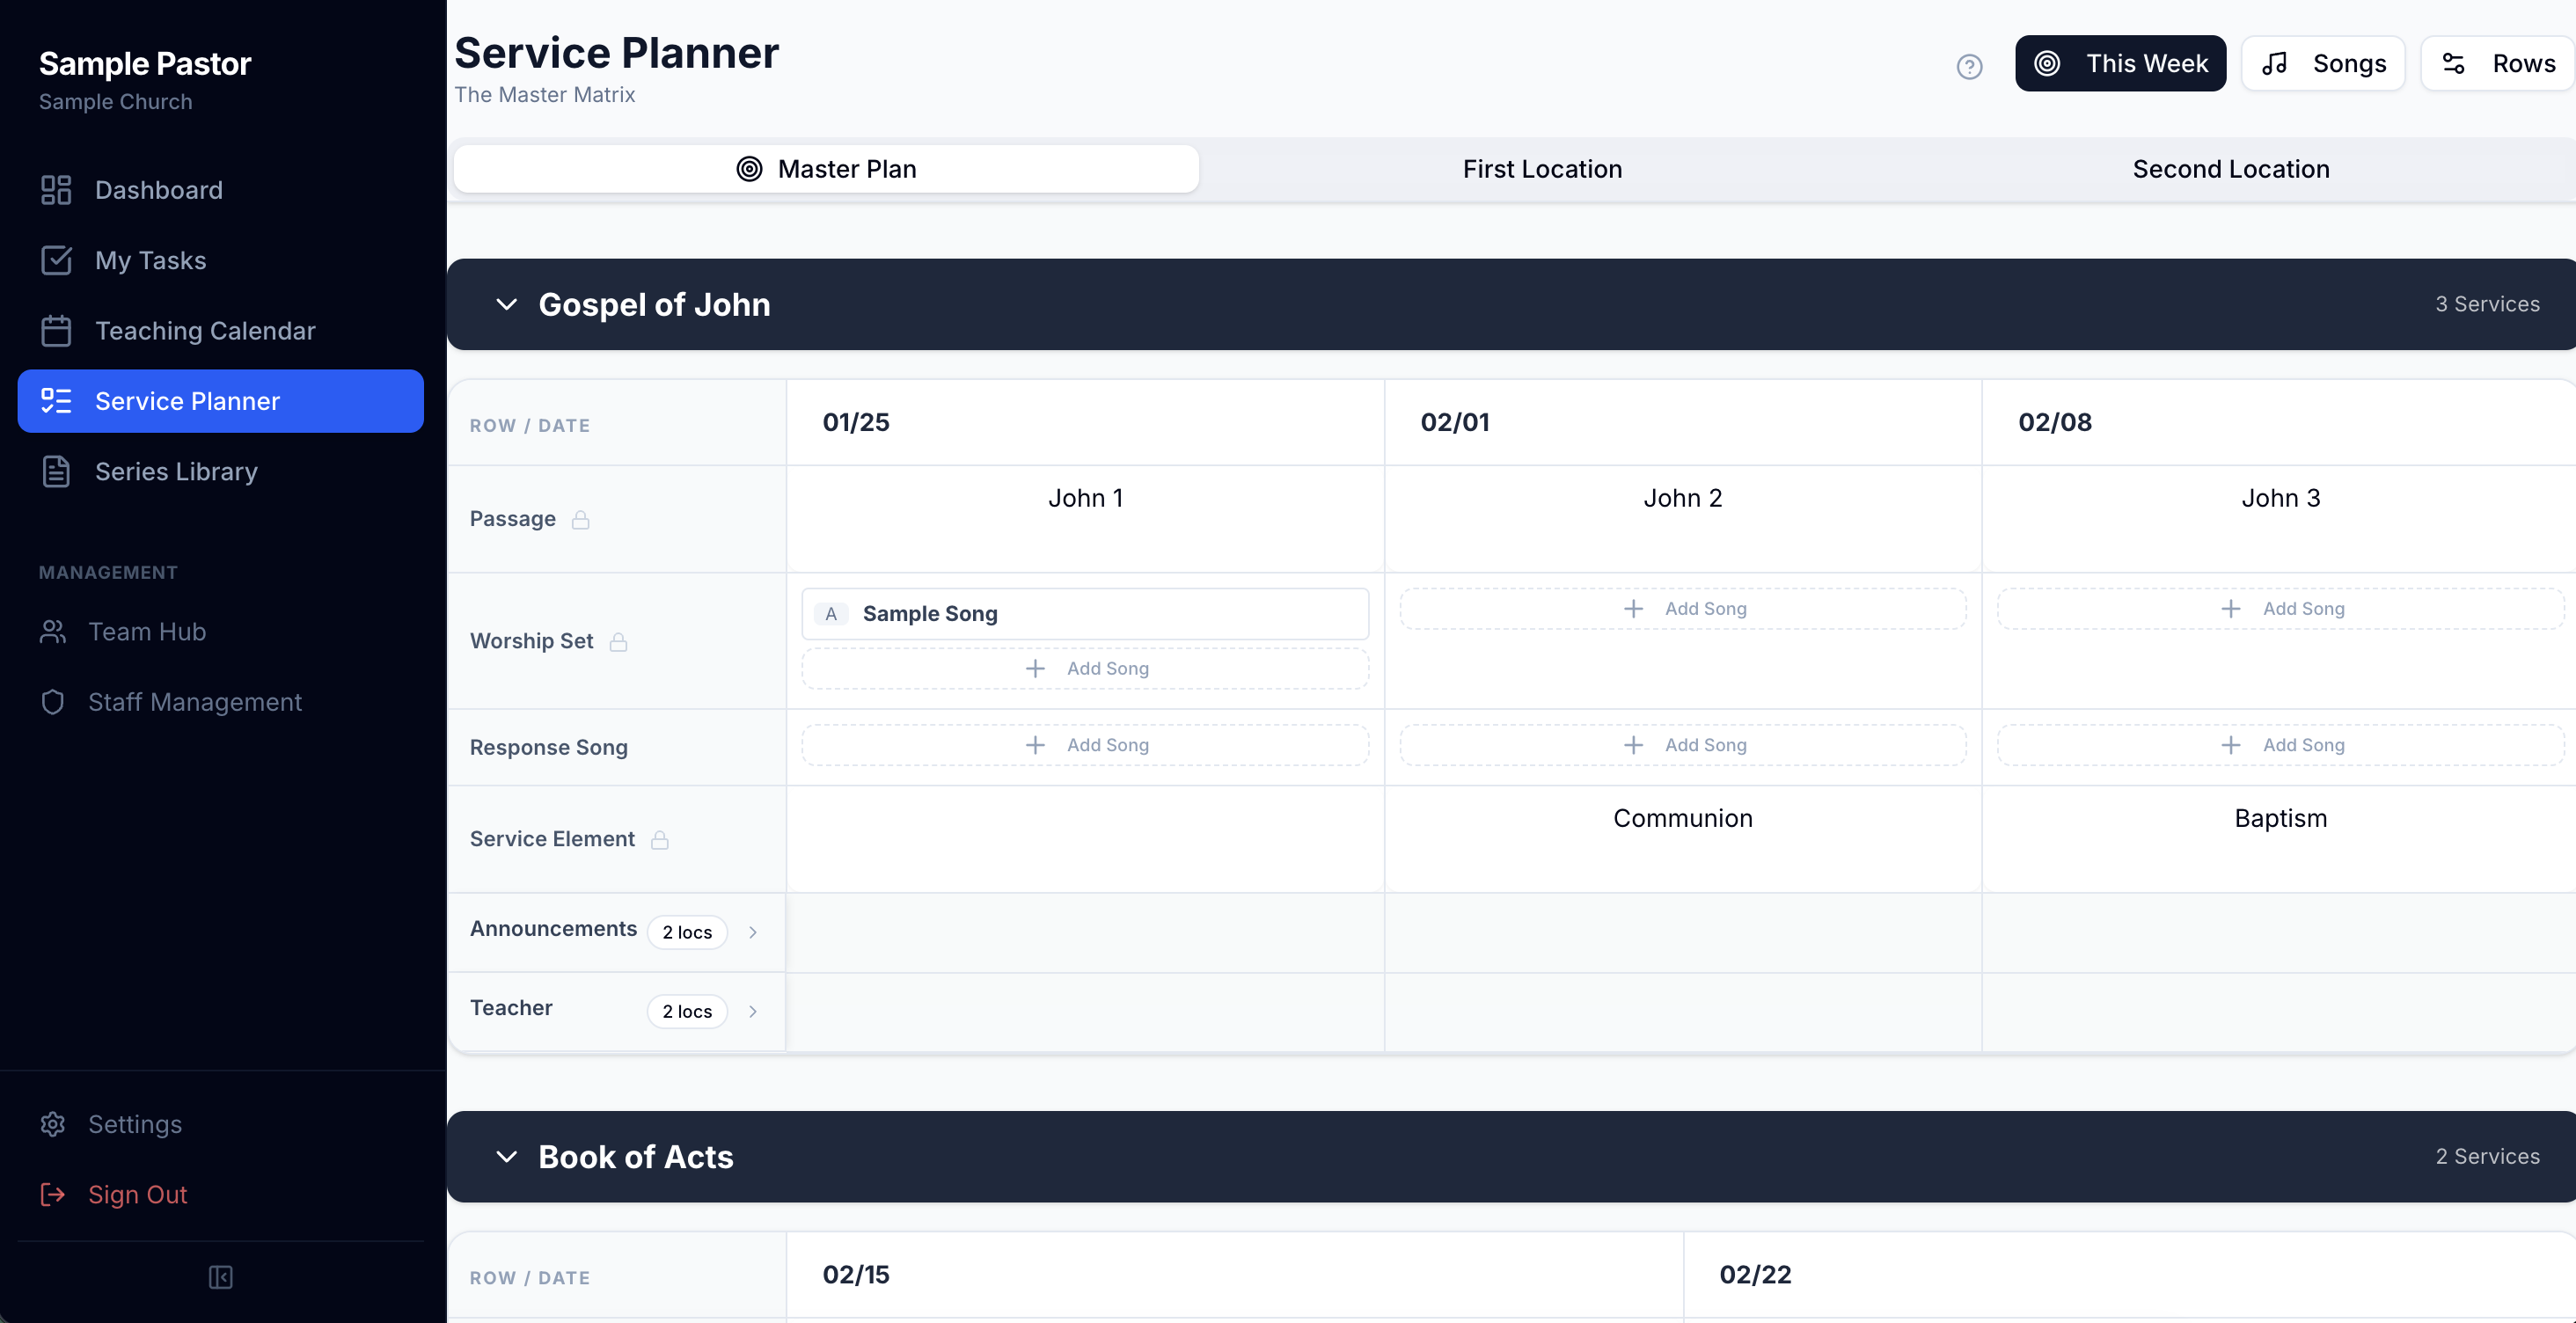2576x1323 pixels.
Task: Expand the Book of Acts section
Action: tap(507, 1157)
